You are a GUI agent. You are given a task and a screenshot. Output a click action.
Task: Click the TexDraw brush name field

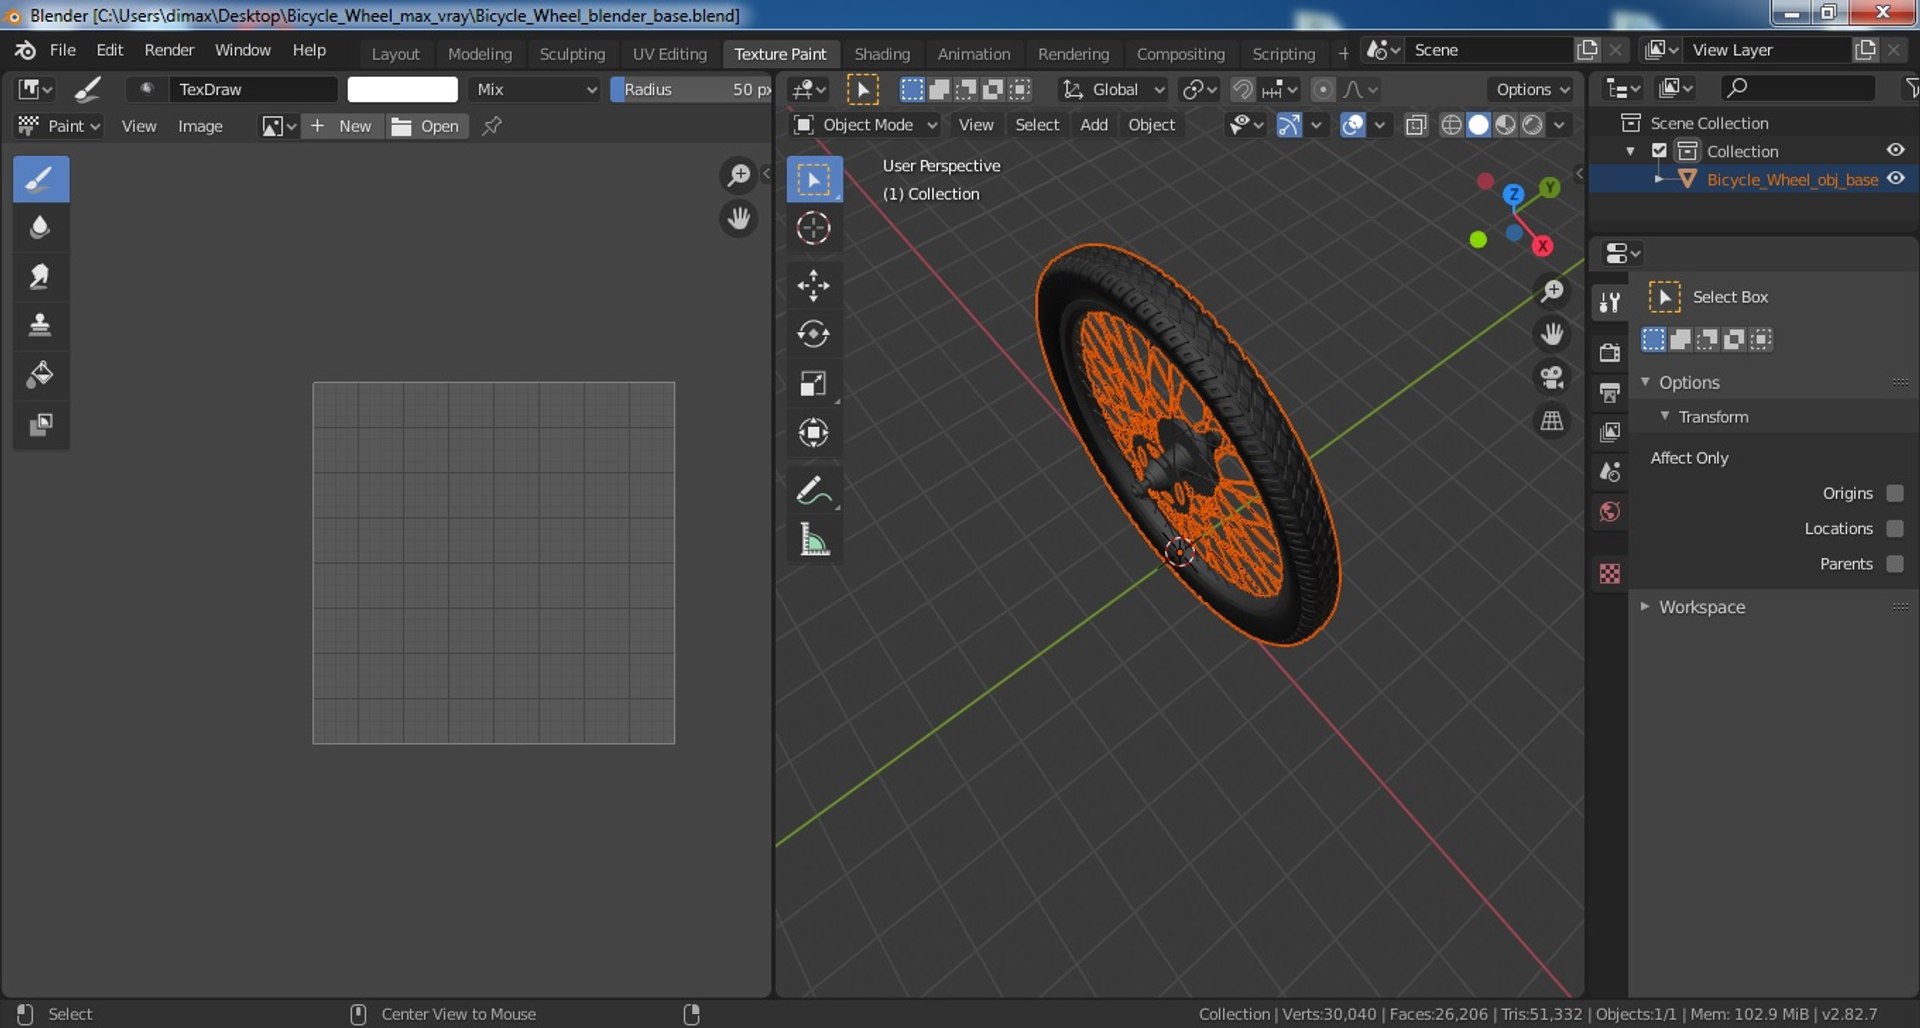click(253, 89)
